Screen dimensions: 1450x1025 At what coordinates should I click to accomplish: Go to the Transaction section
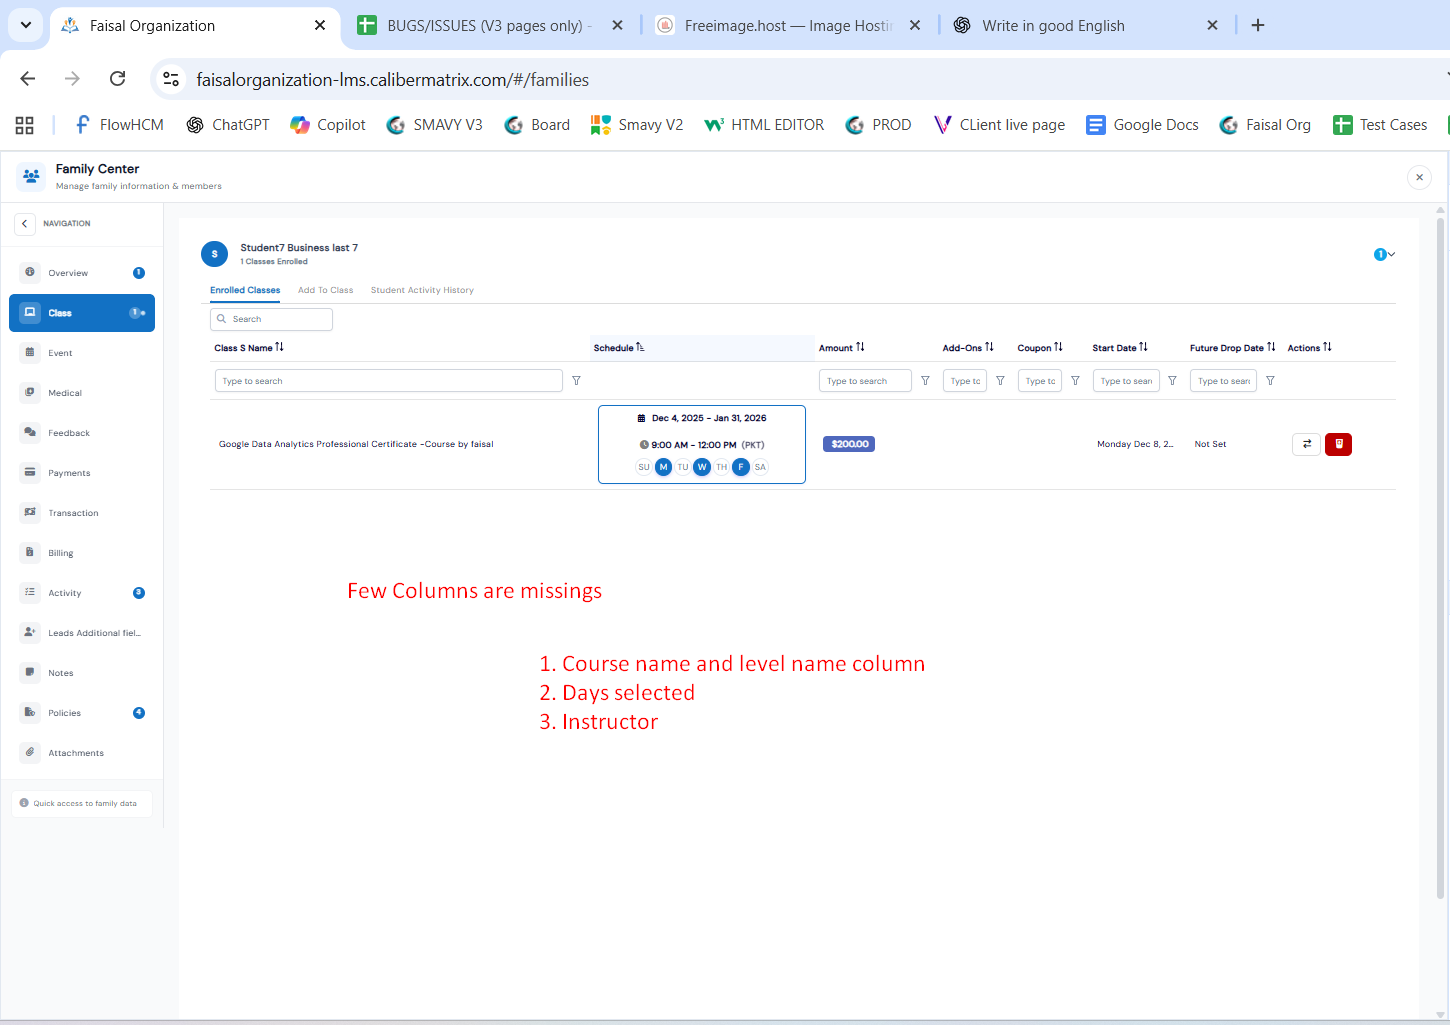coord(82,513)
